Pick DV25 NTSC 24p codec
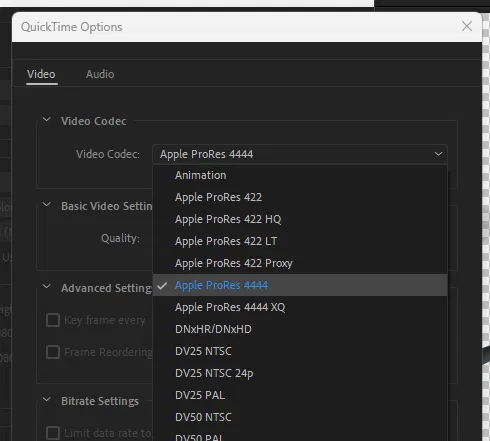 (300, 373)
